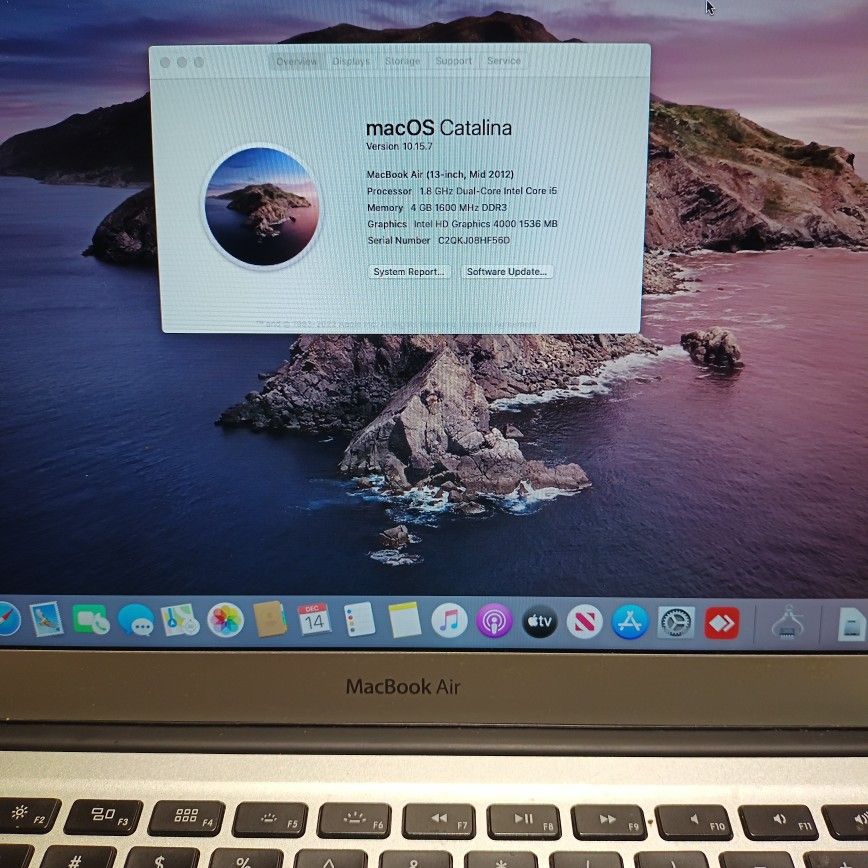Launch Apple TV from the Dock
Image resolution: width=868 pixels, height=868 pixels.
point(540,621)
